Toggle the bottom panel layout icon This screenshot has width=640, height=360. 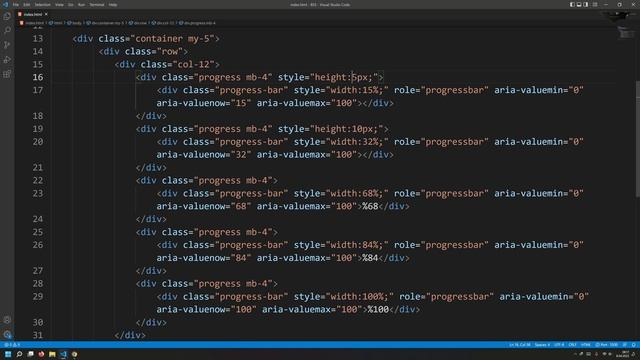point(579,4)
